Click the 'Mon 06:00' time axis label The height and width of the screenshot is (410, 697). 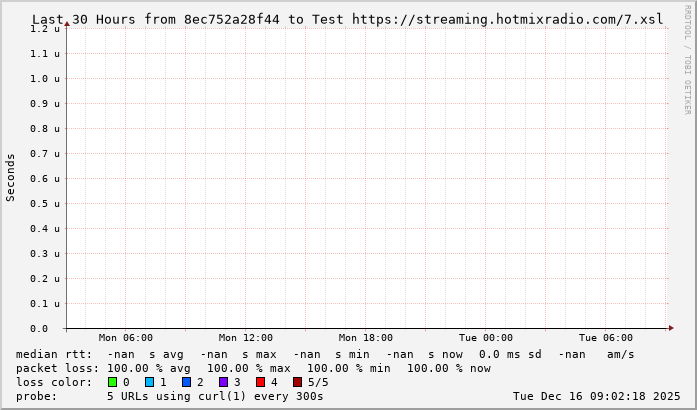point(126,338)
